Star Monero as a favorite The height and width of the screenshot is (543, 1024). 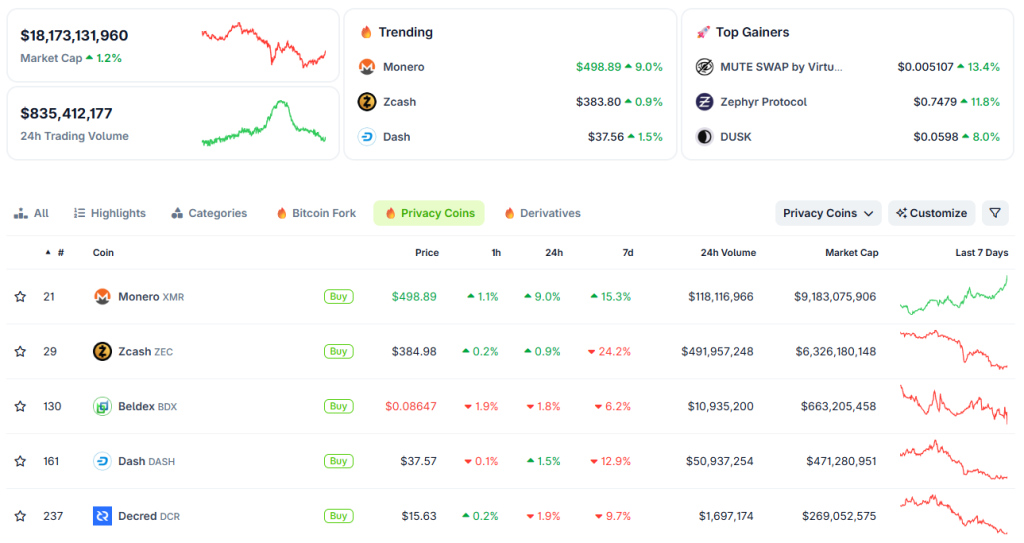pyautogui.click(x=20, y=297)
